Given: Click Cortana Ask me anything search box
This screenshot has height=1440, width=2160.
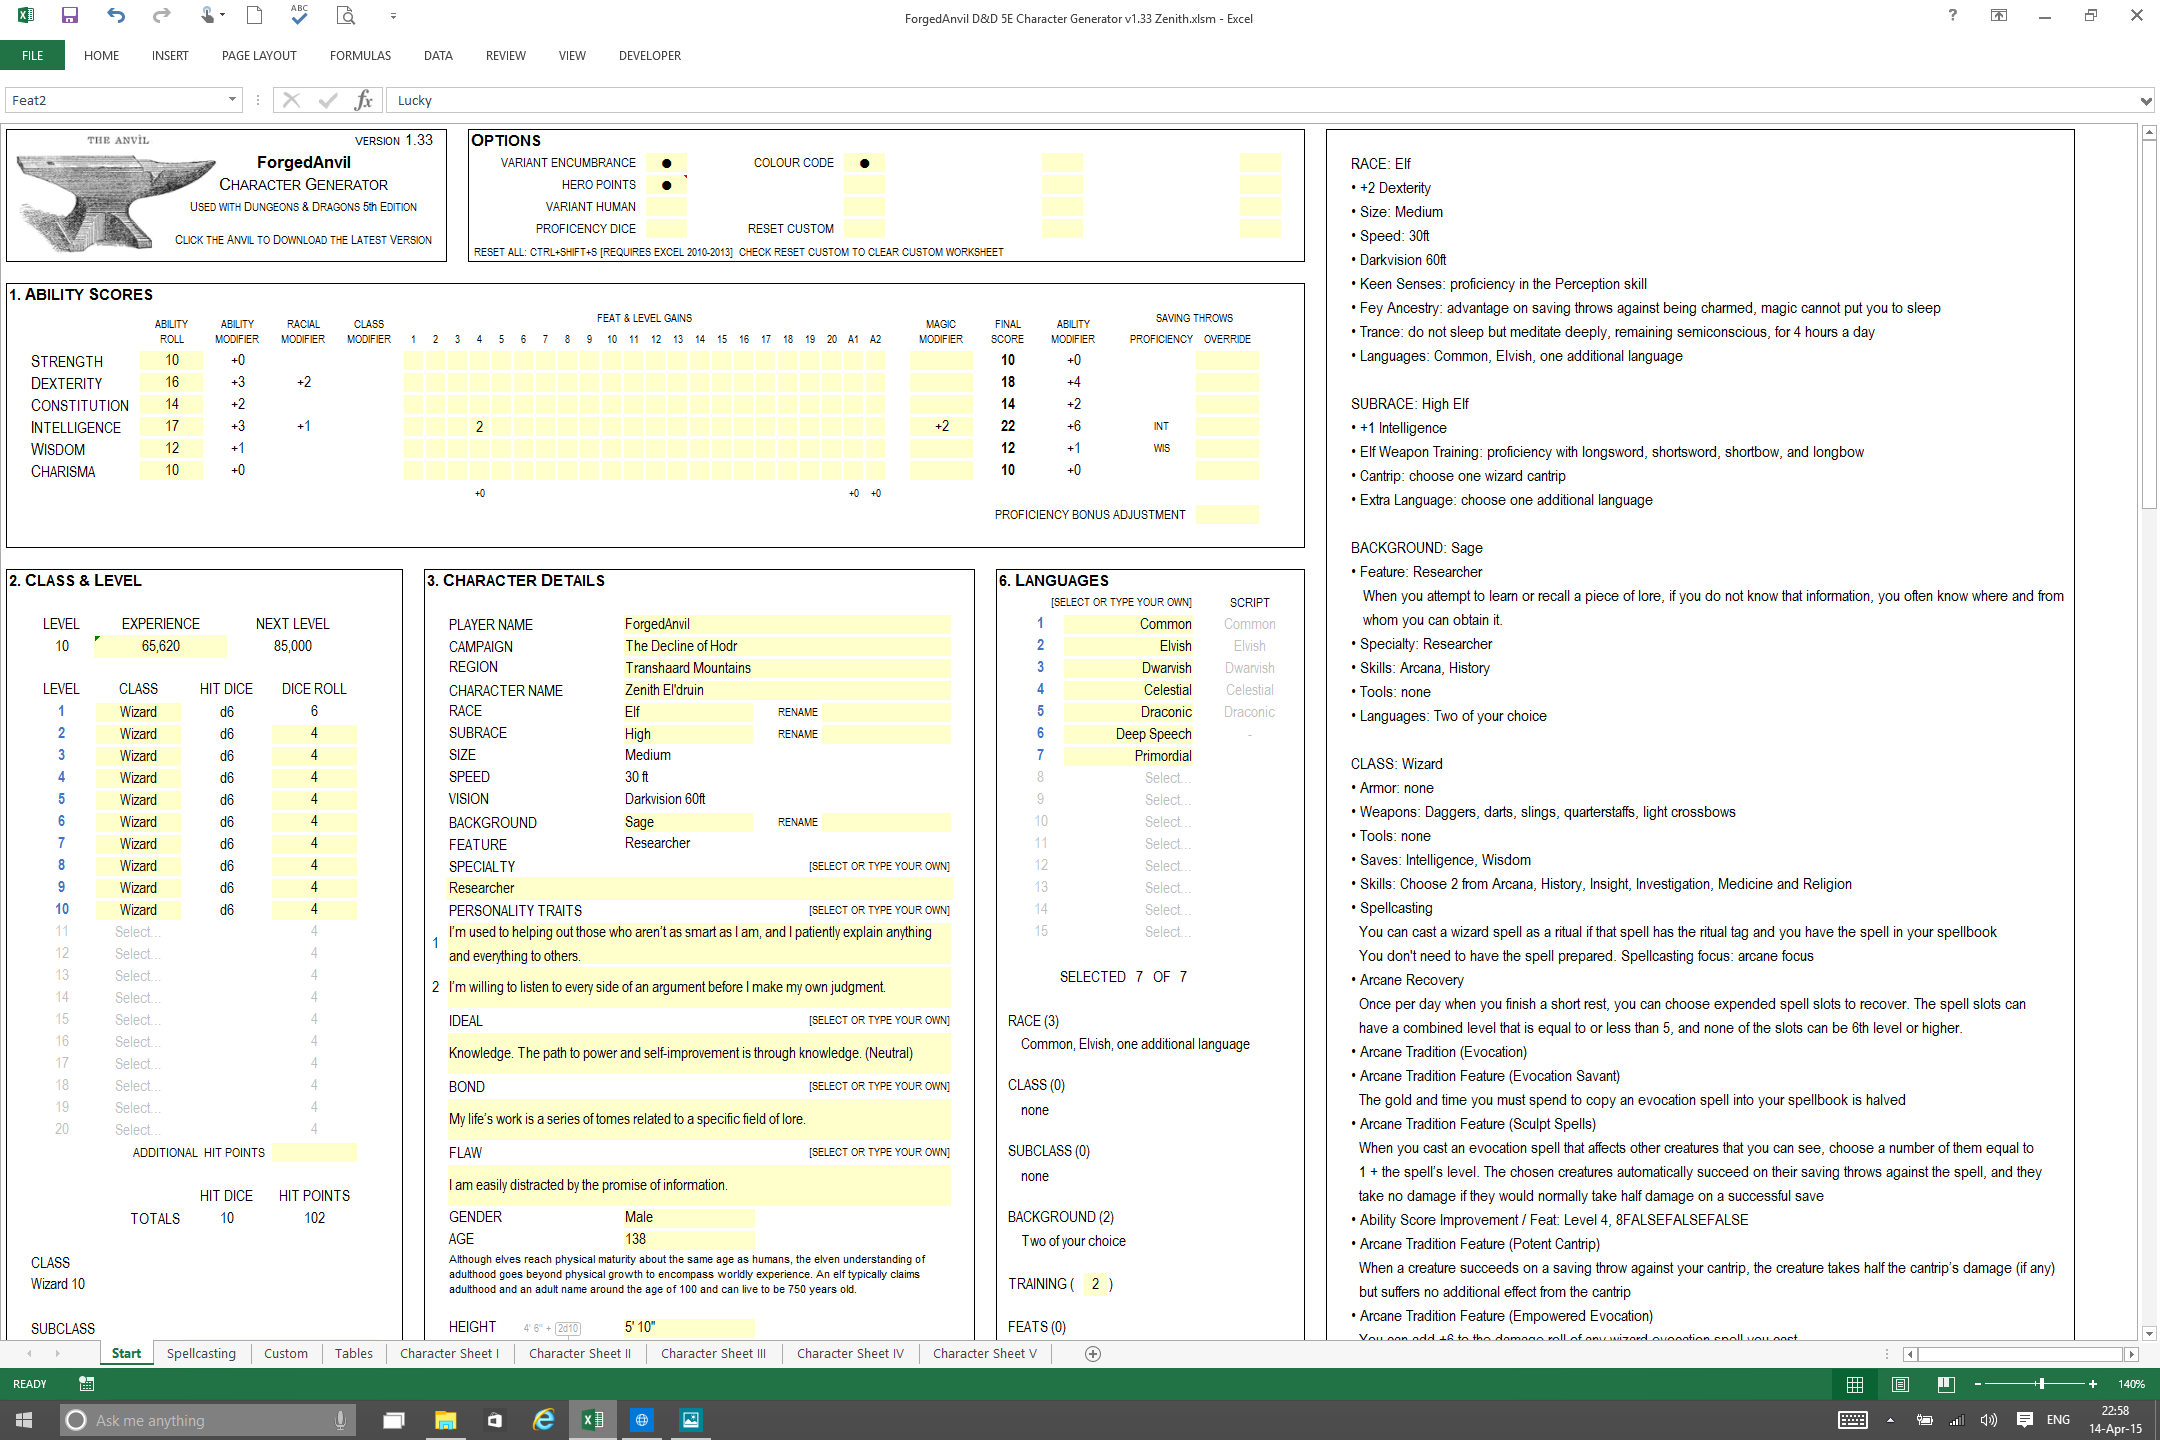Looking at the screenshot, I should 206,1420.
